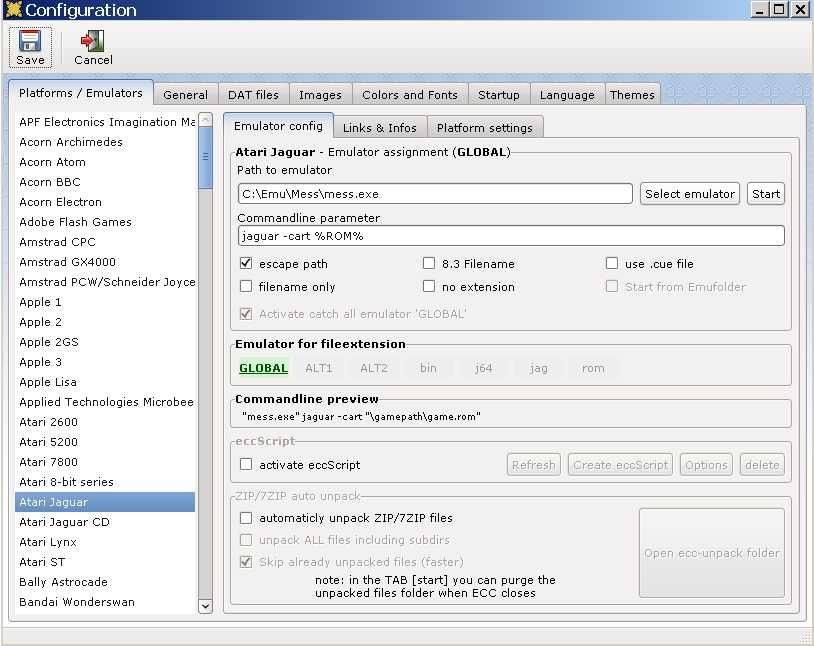814x646 pixels.
Task: Toggle the escape path checkbox
Action: point(246,263)
